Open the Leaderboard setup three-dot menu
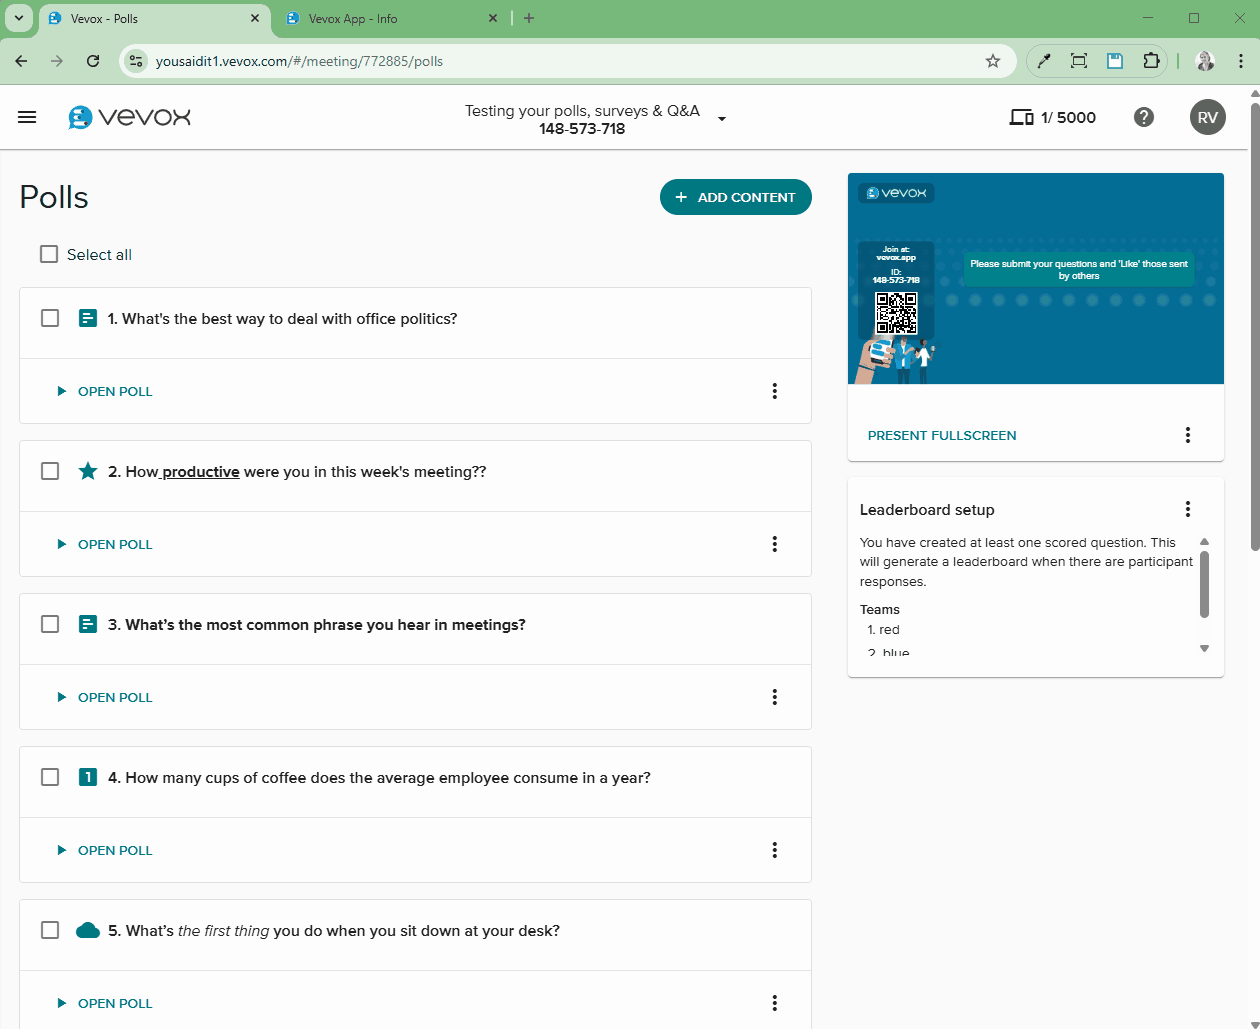 (1187, 509)
